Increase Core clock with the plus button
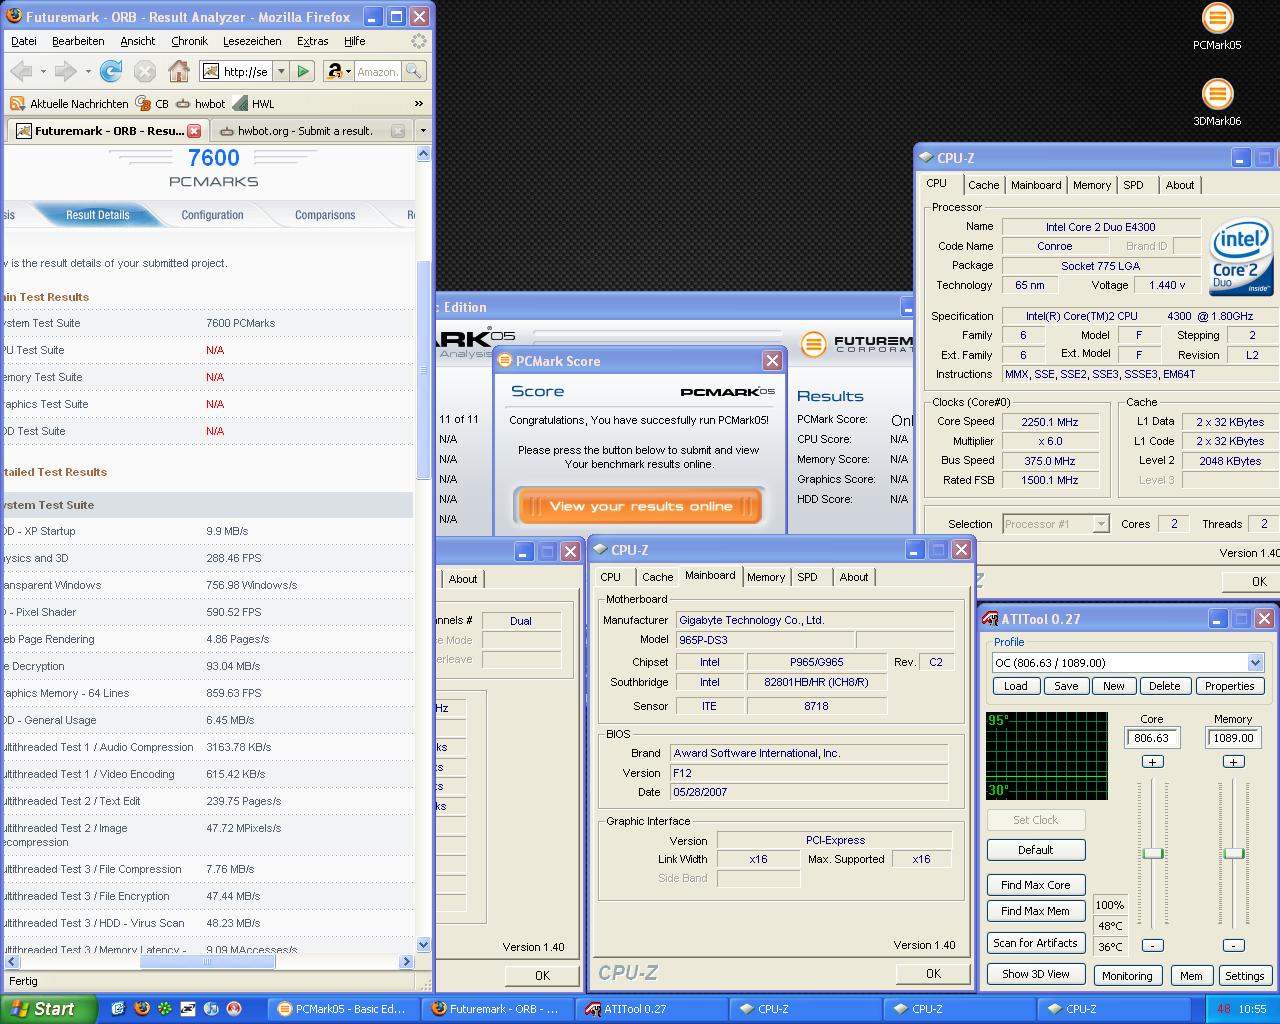 click(1152, 762)
